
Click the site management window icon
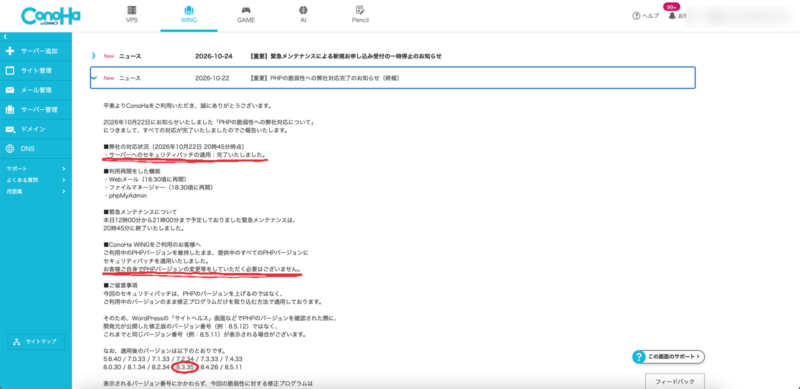pos(10,70)
